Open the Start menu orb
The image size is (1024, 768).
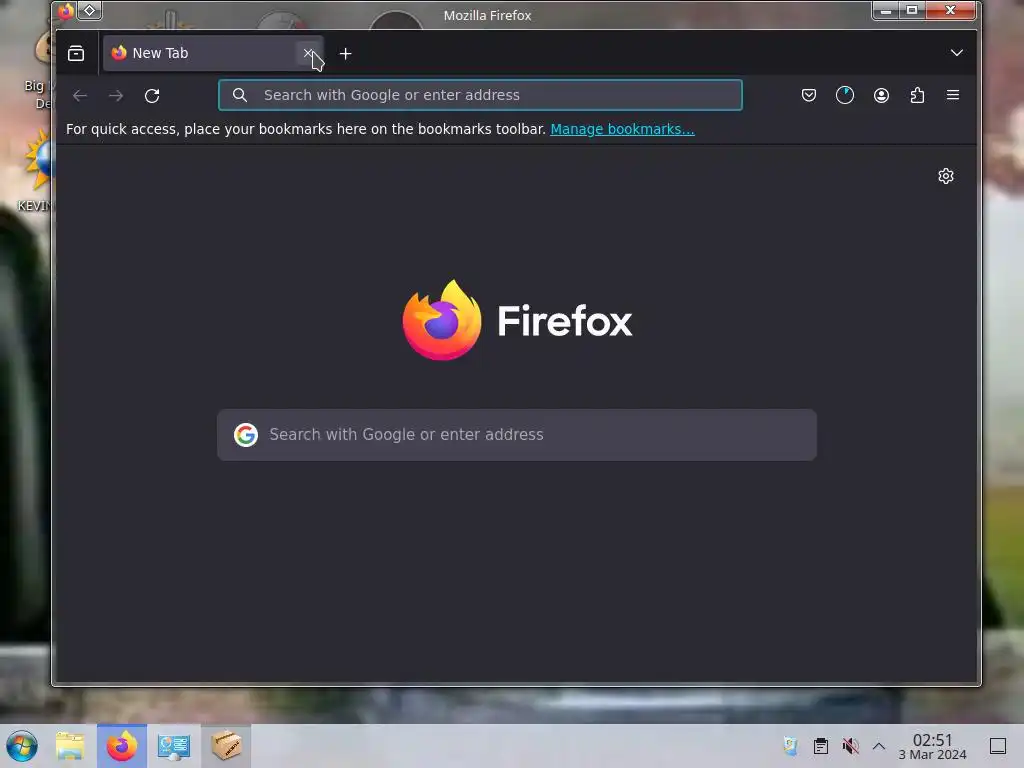[x=22, y=746]
